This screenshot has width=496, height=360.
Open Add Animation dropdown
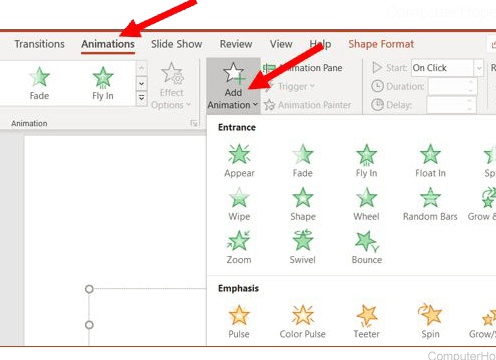point(233,86)
